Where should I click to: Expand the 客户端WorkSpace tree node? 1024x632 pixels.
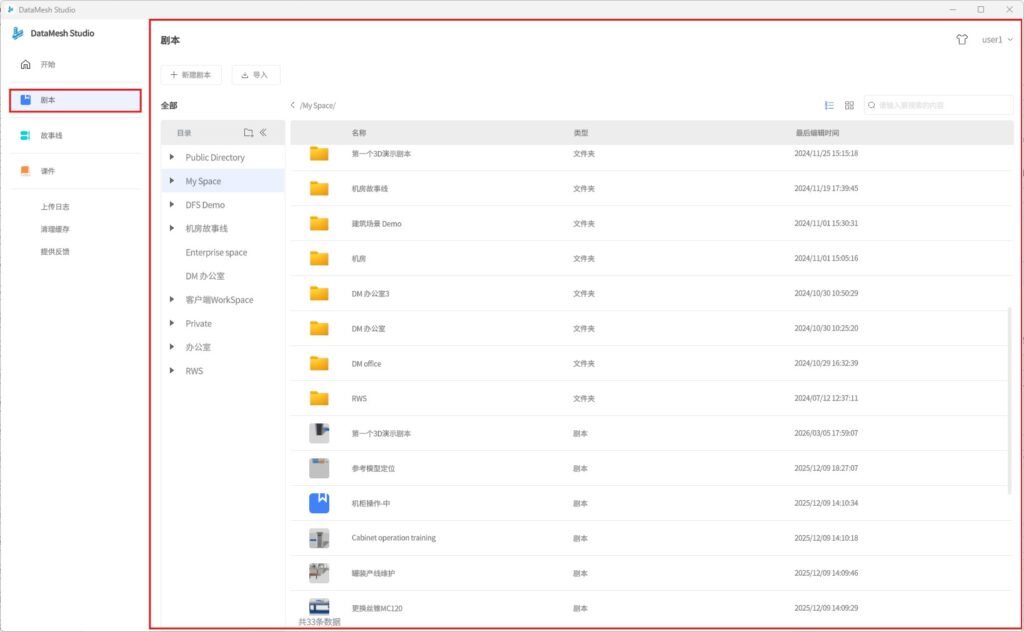click(x=172, y=300)
